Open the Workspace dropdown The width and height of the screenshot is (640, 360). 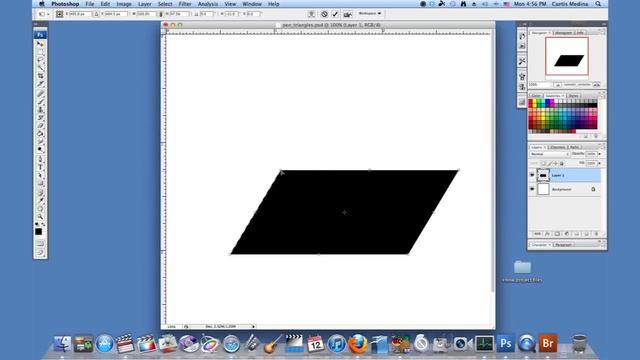369,13
